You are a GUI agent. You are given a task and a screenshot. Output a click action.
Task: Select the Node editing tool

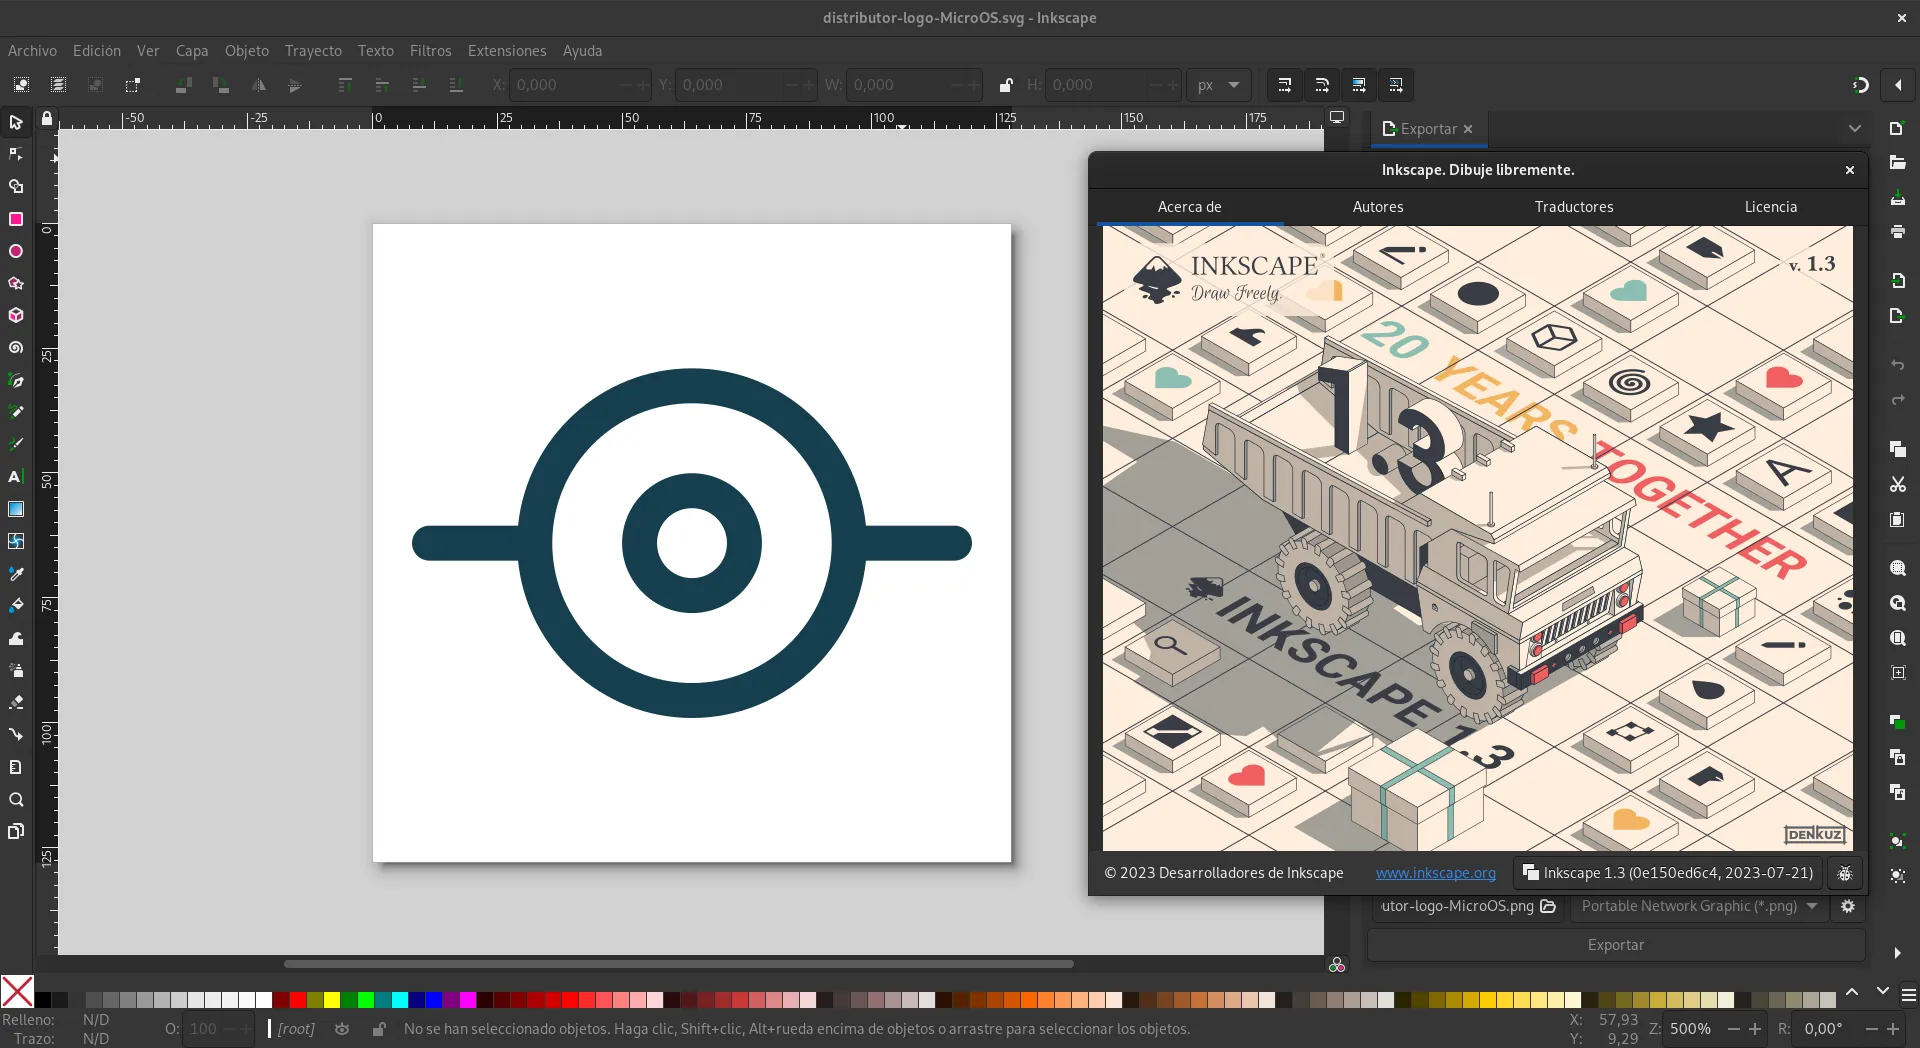(x=16, y=154)
